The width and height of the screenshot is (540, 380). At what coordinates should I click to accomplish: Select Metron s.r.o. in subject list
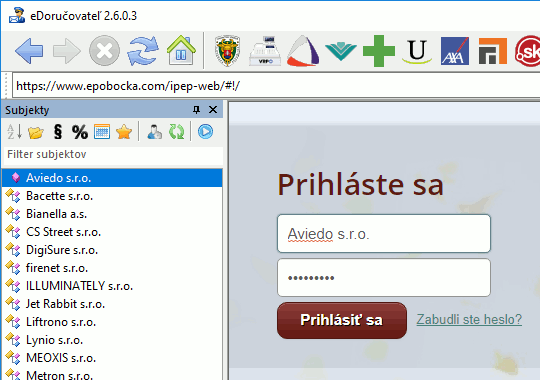coord(112,374)
